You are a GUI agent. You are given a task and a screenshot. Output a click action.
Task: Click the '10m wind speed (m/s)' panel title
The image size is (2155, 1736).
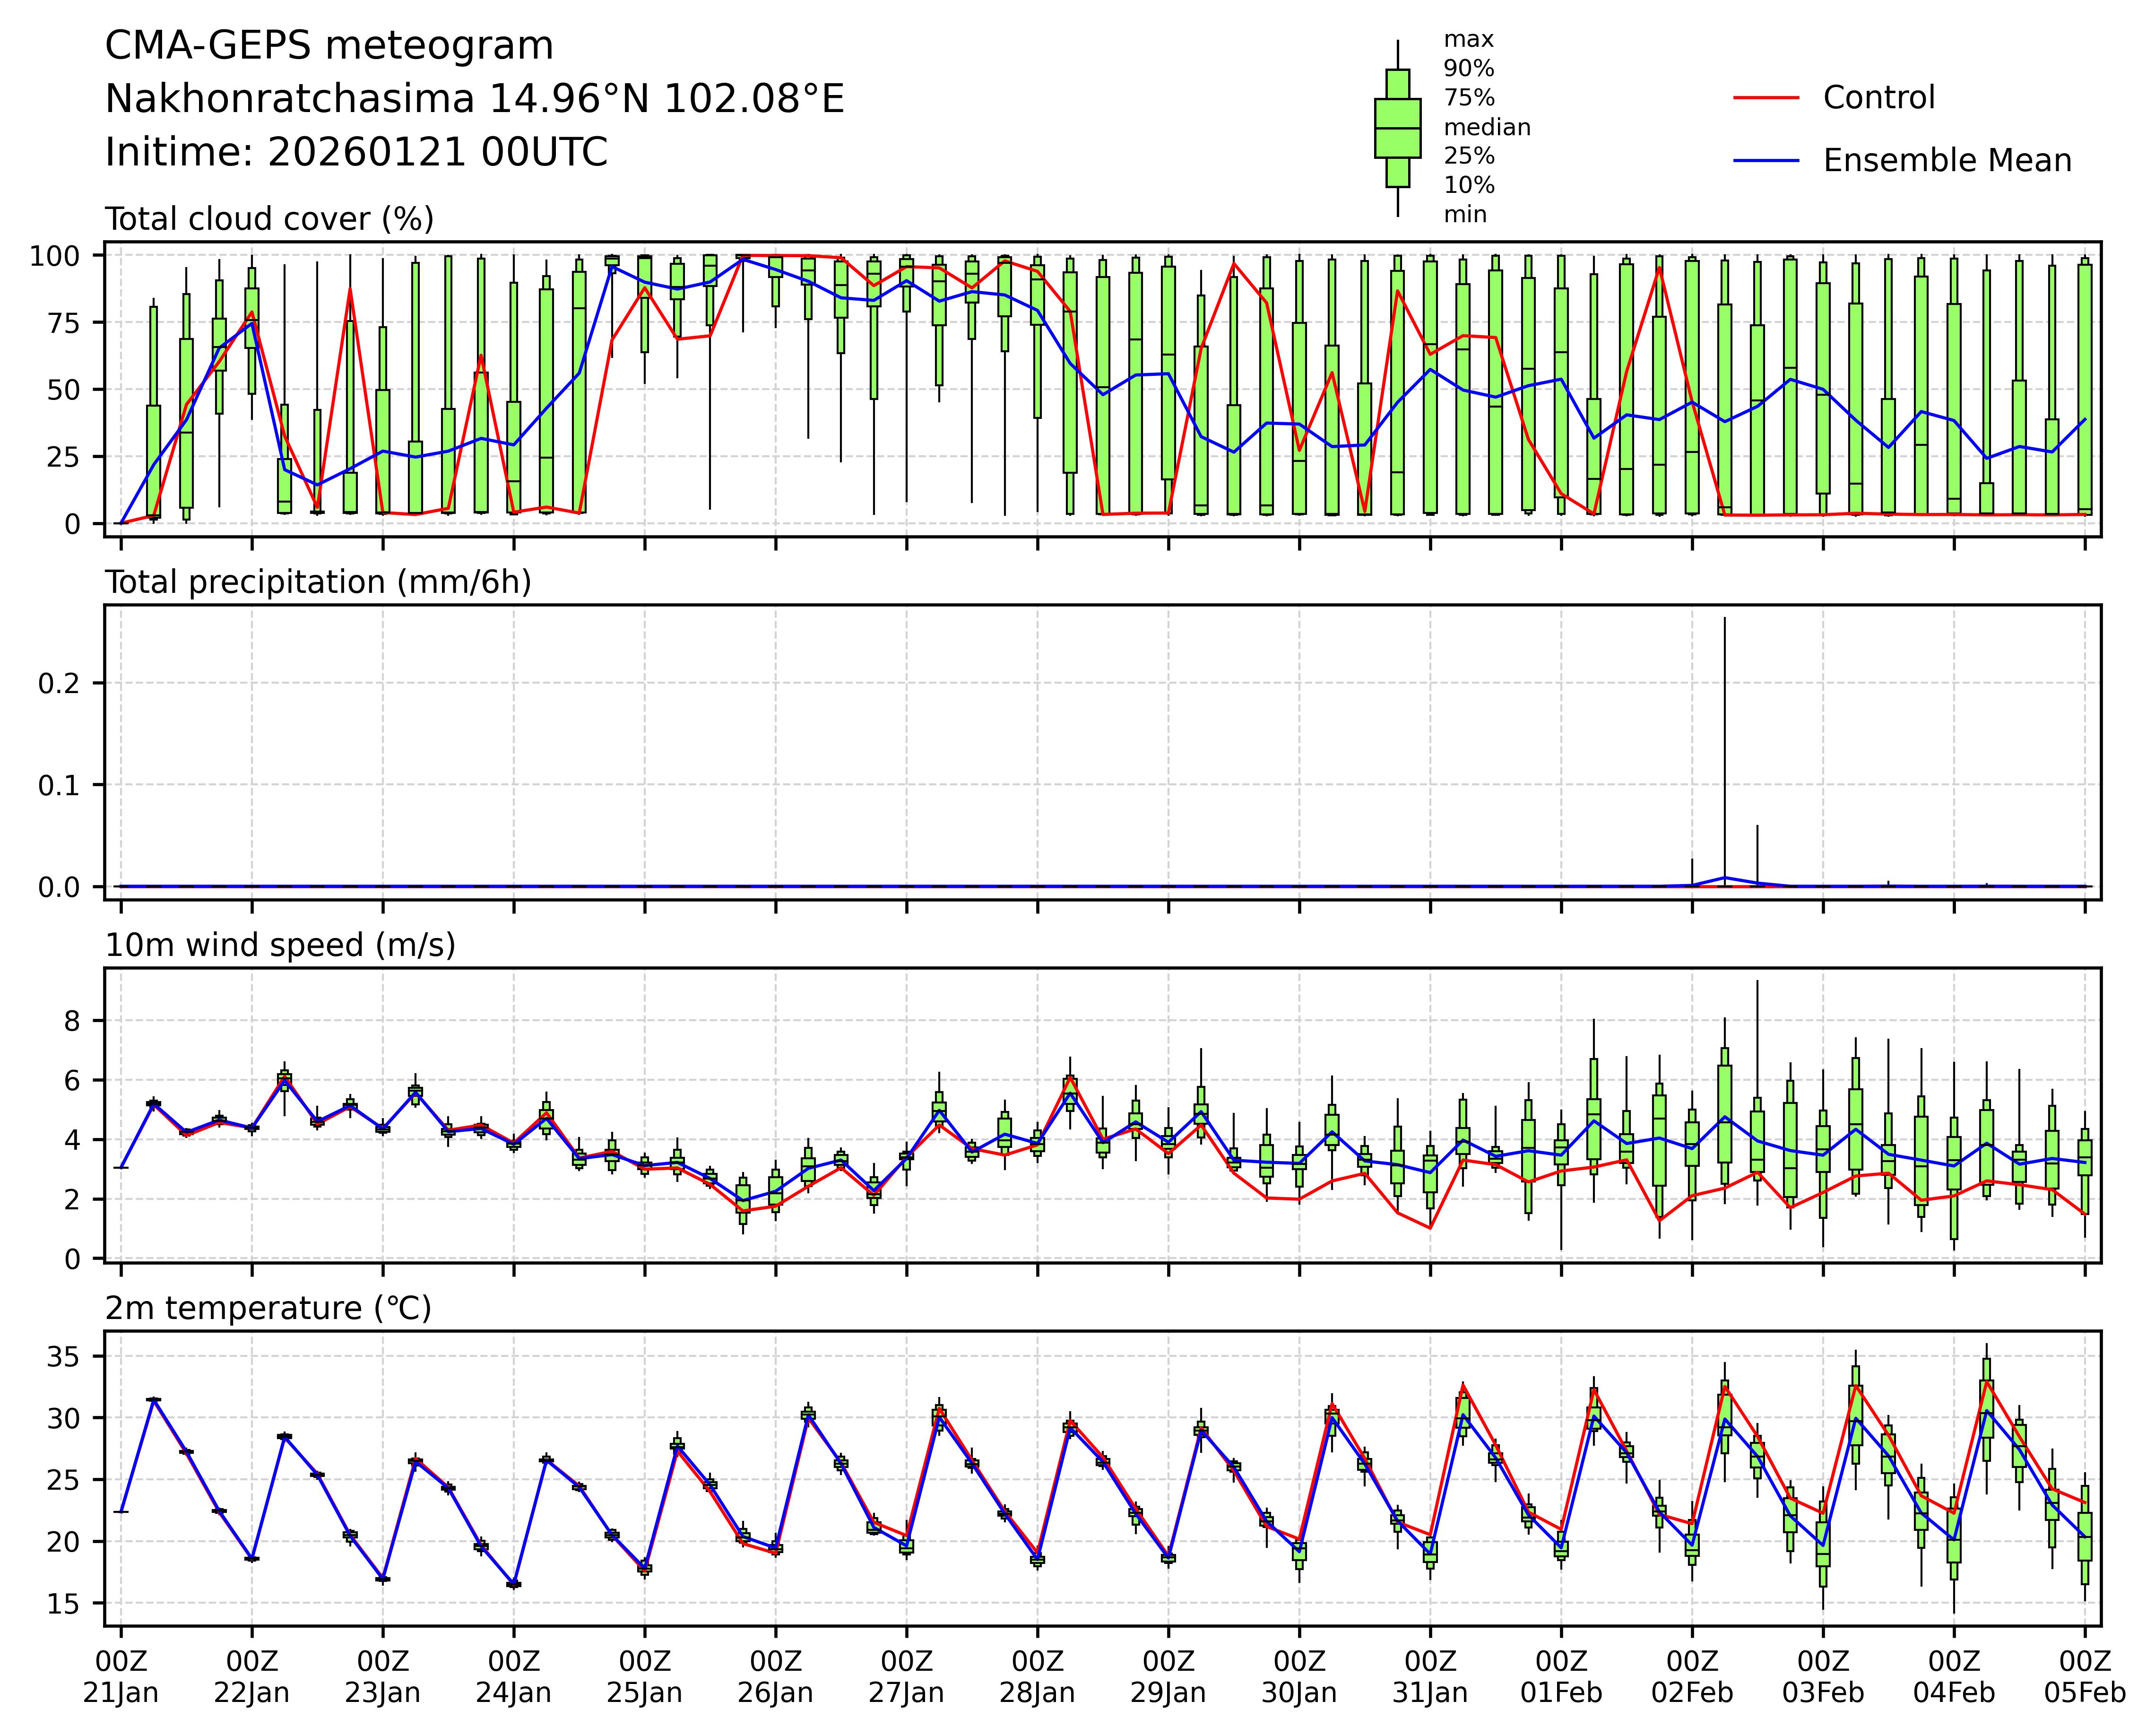point(280,945)
